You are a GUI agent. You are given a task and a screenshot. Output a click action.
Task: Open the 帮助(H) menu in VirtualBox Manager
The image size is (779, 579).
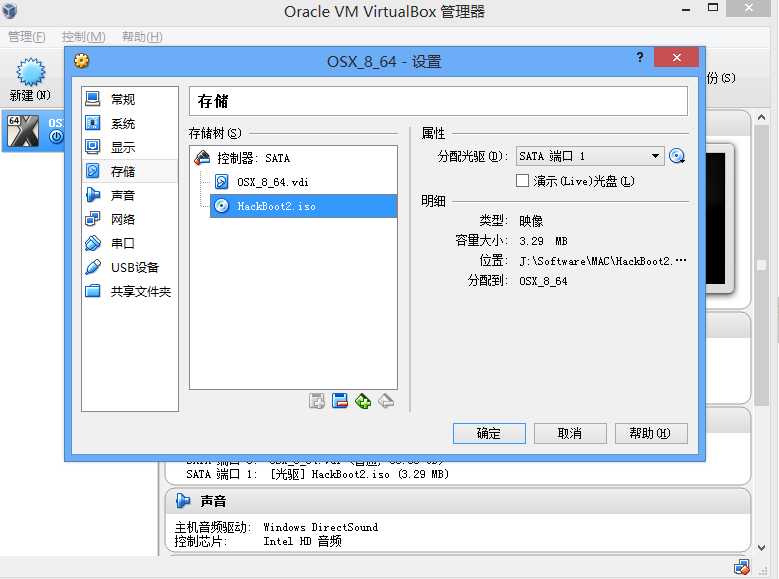142,37
